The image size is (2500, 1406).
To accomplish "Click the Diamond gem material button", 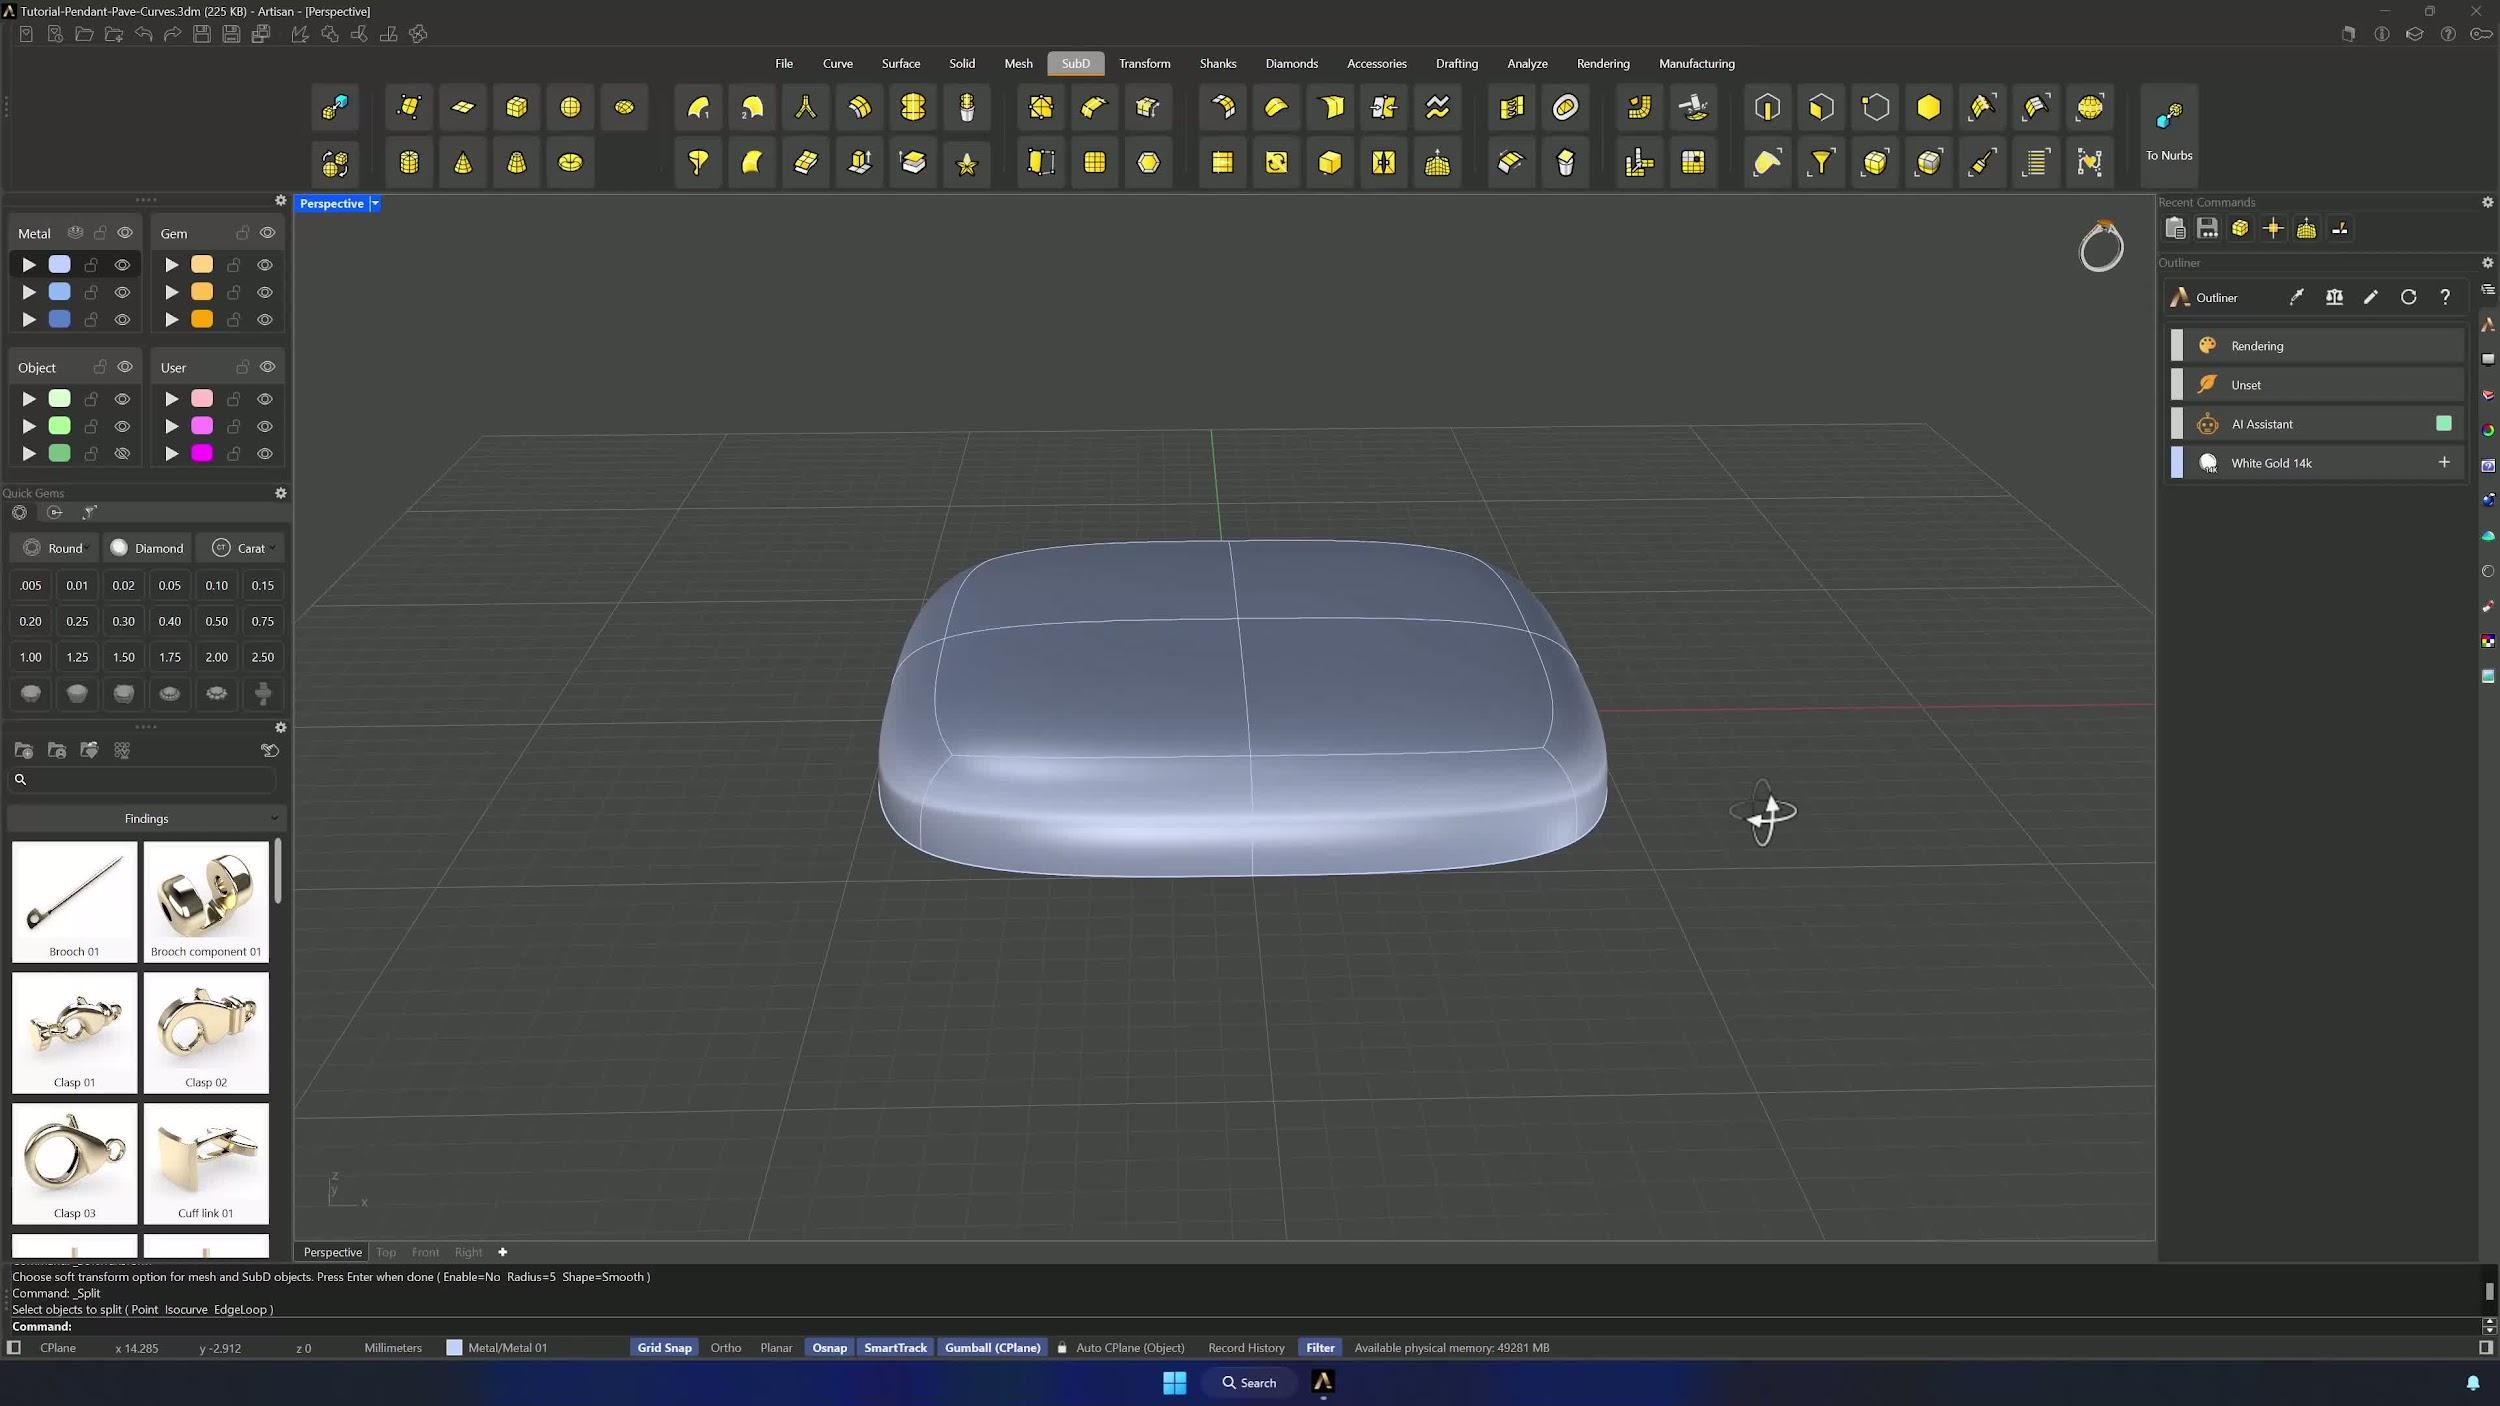I will [147, 548].
